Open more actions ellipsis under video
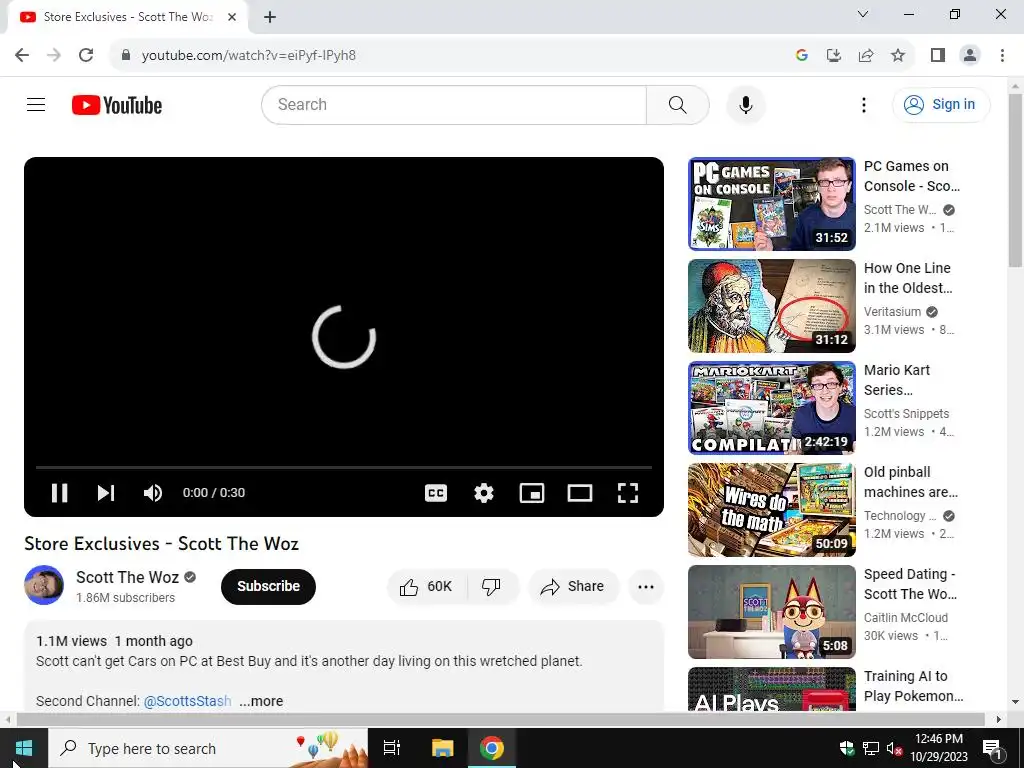 coord(646,586)
